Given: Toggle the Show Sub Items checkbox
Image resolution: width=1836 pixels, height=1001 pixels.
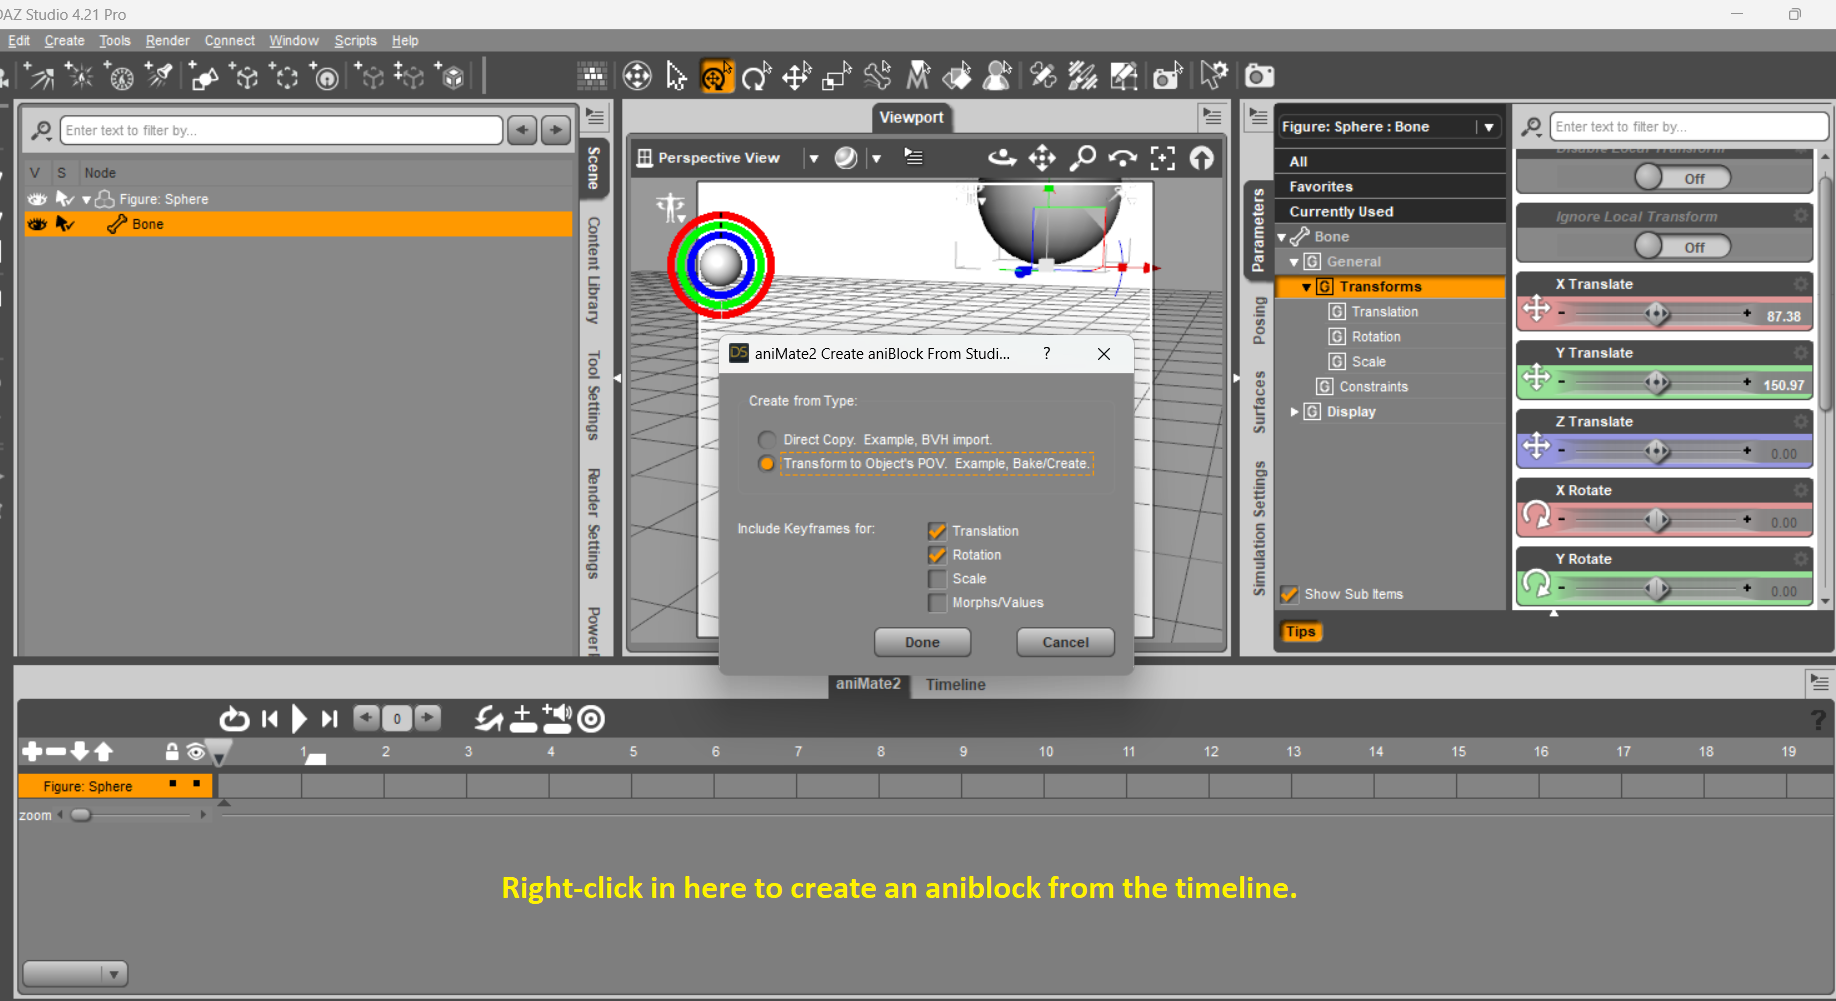Looking at the screenshot, I should tap(1290, 594).
